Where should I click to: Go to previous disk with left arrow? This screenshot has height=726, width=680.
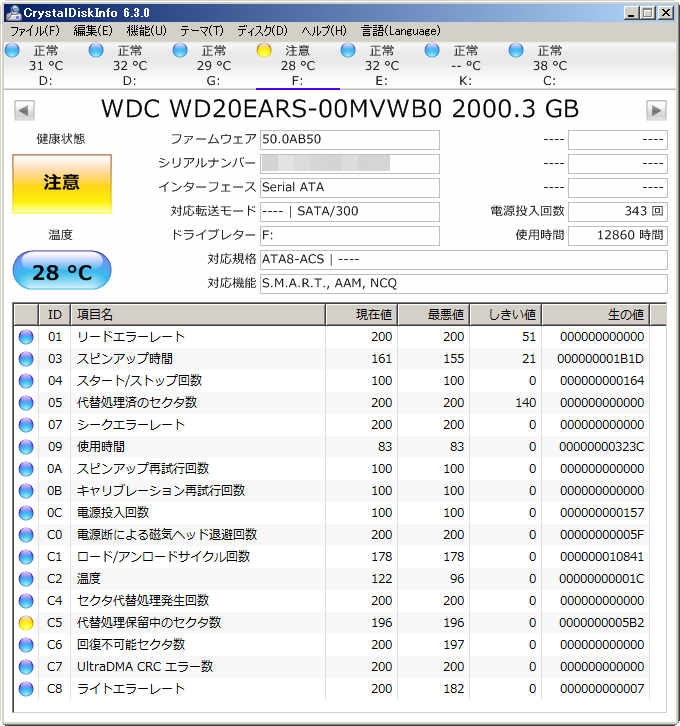click(24, 111)
